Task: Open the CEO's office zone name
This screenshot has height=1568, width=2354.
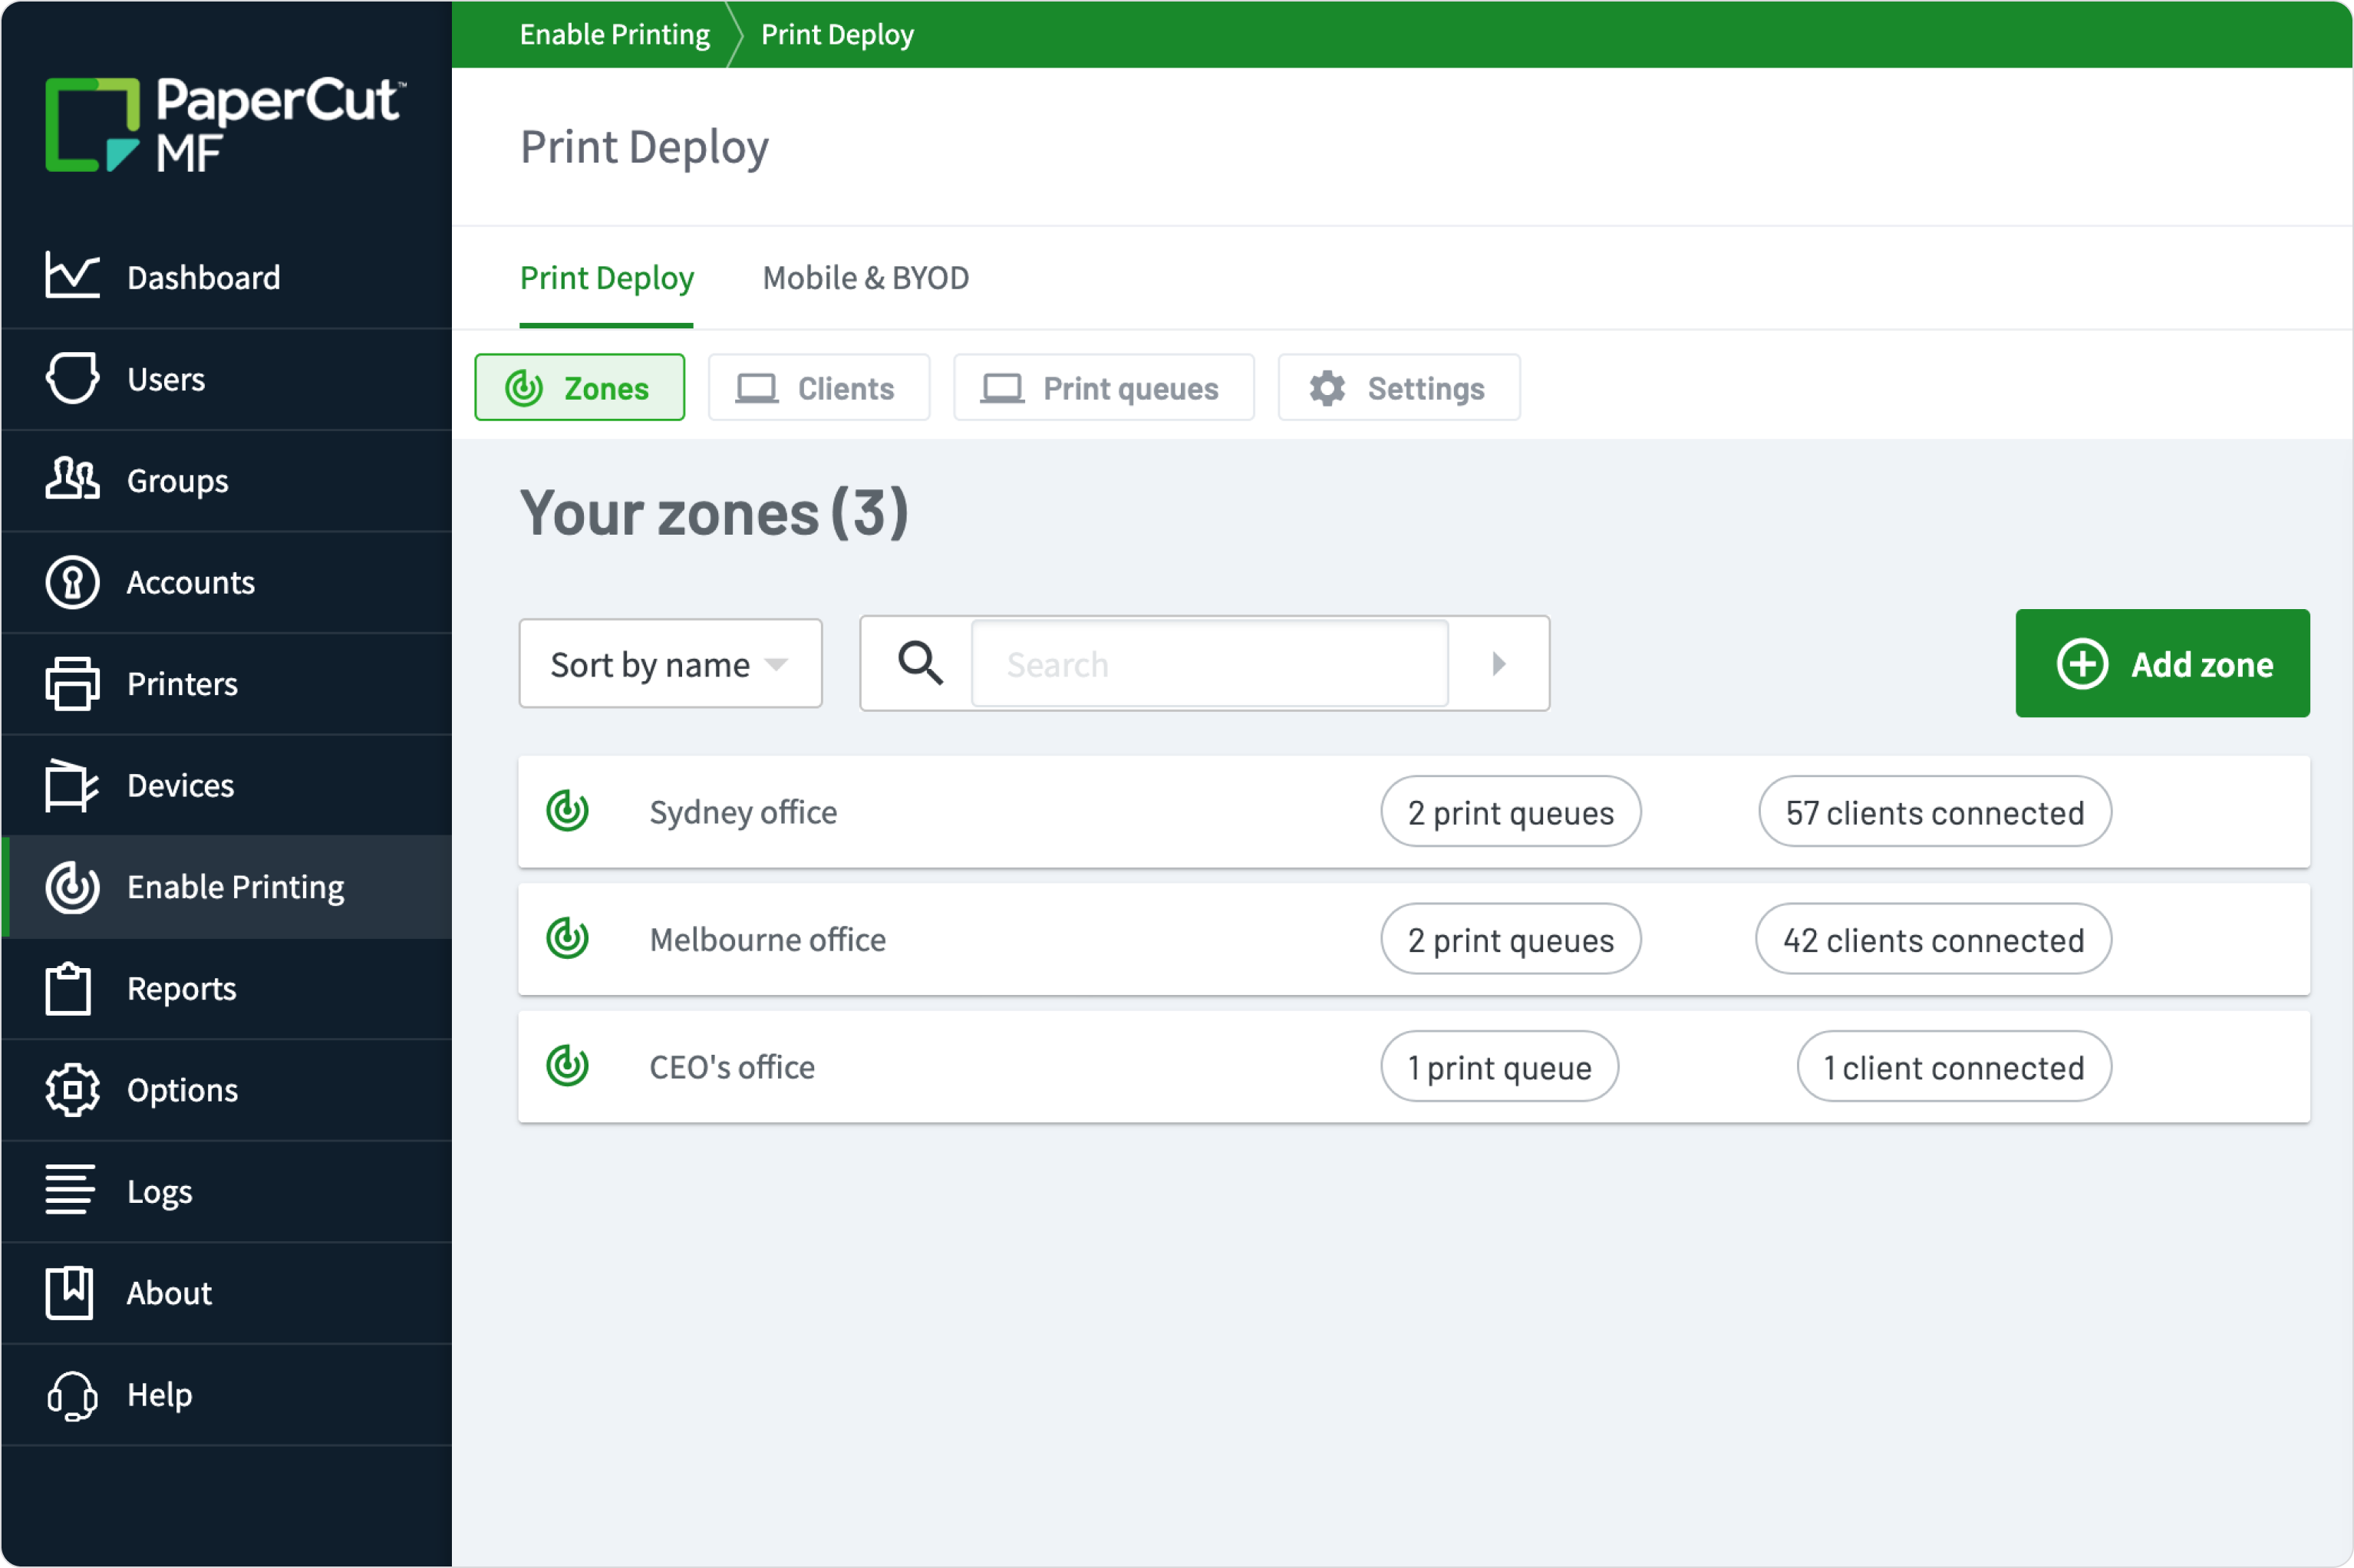Action: pos(732,1067)
